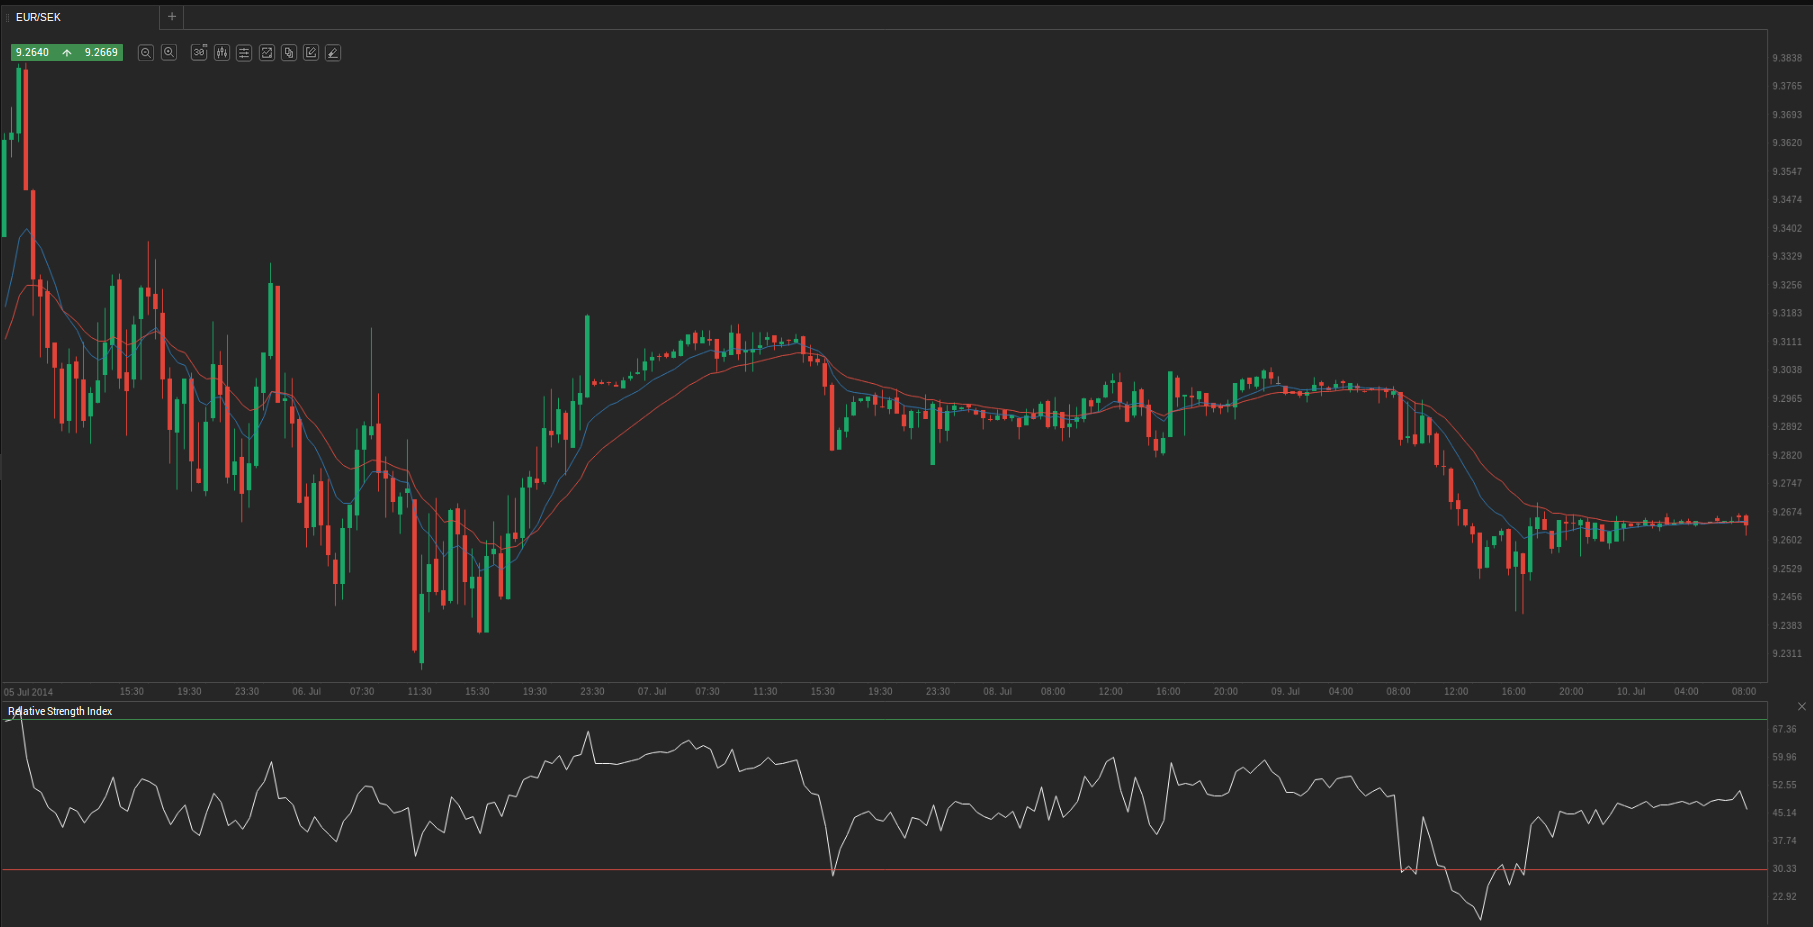Click the 9.2640 bid price
1813x927 pixels.
[x=33, y=52]
